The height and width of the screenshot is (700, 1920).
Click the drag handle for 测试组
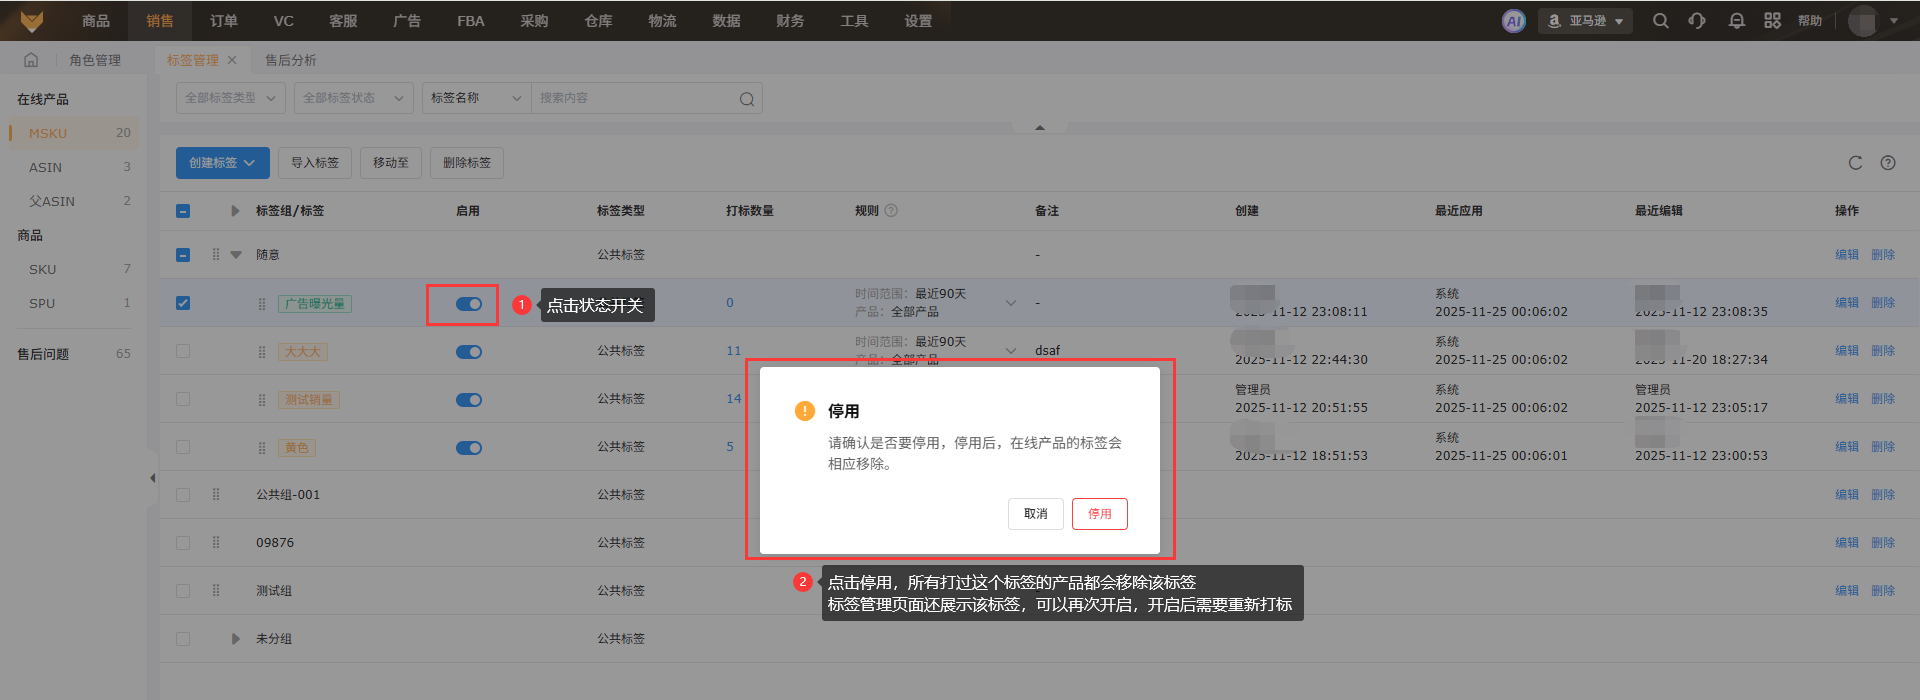216,591
